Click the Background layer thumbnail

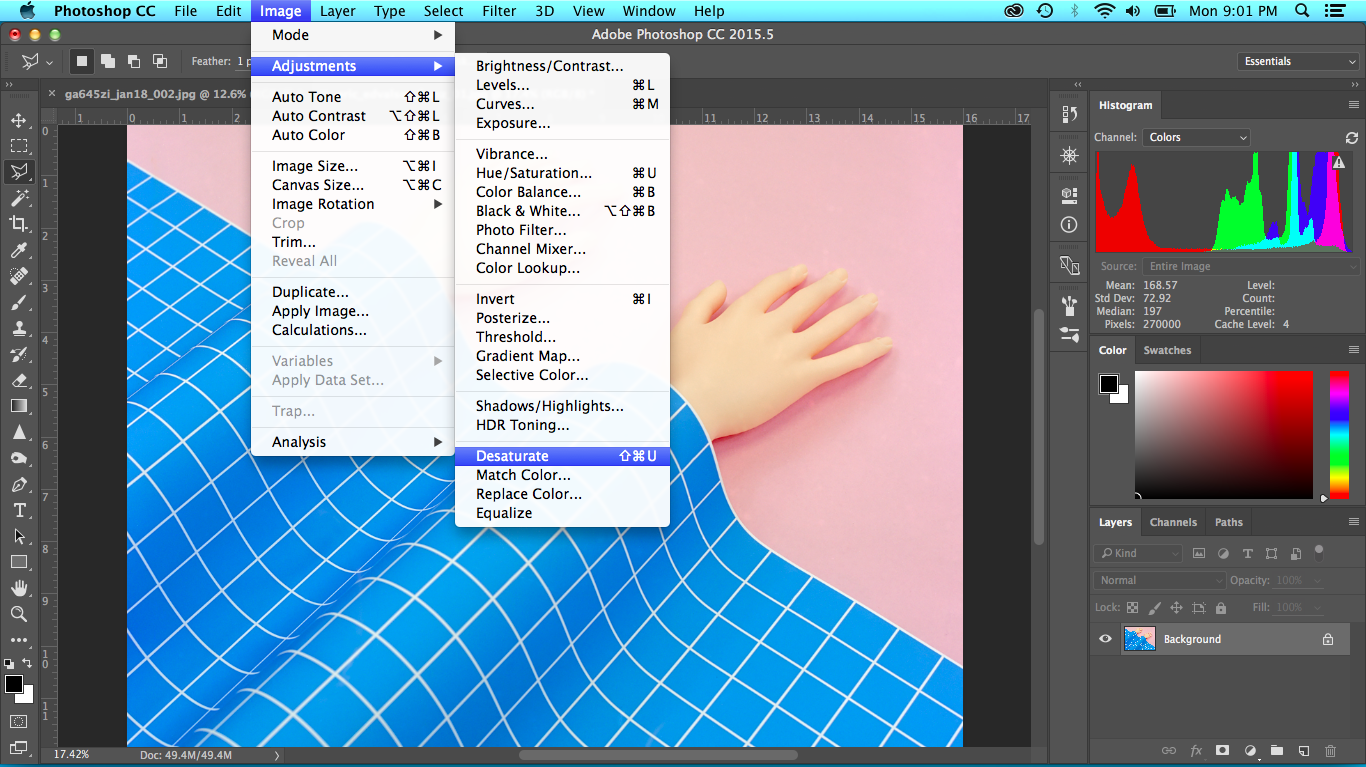click(x=1140, y=639)
